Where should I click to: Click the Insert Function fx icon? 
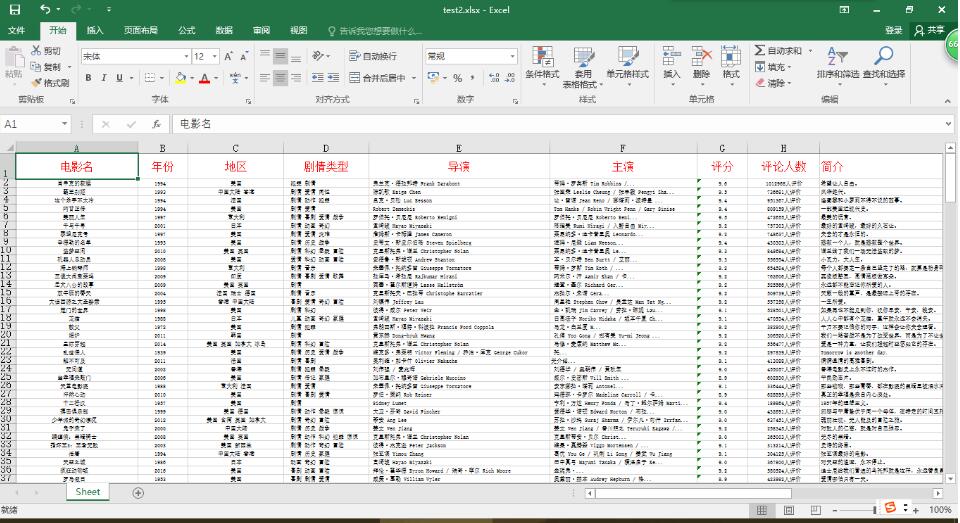click(156, 124)
